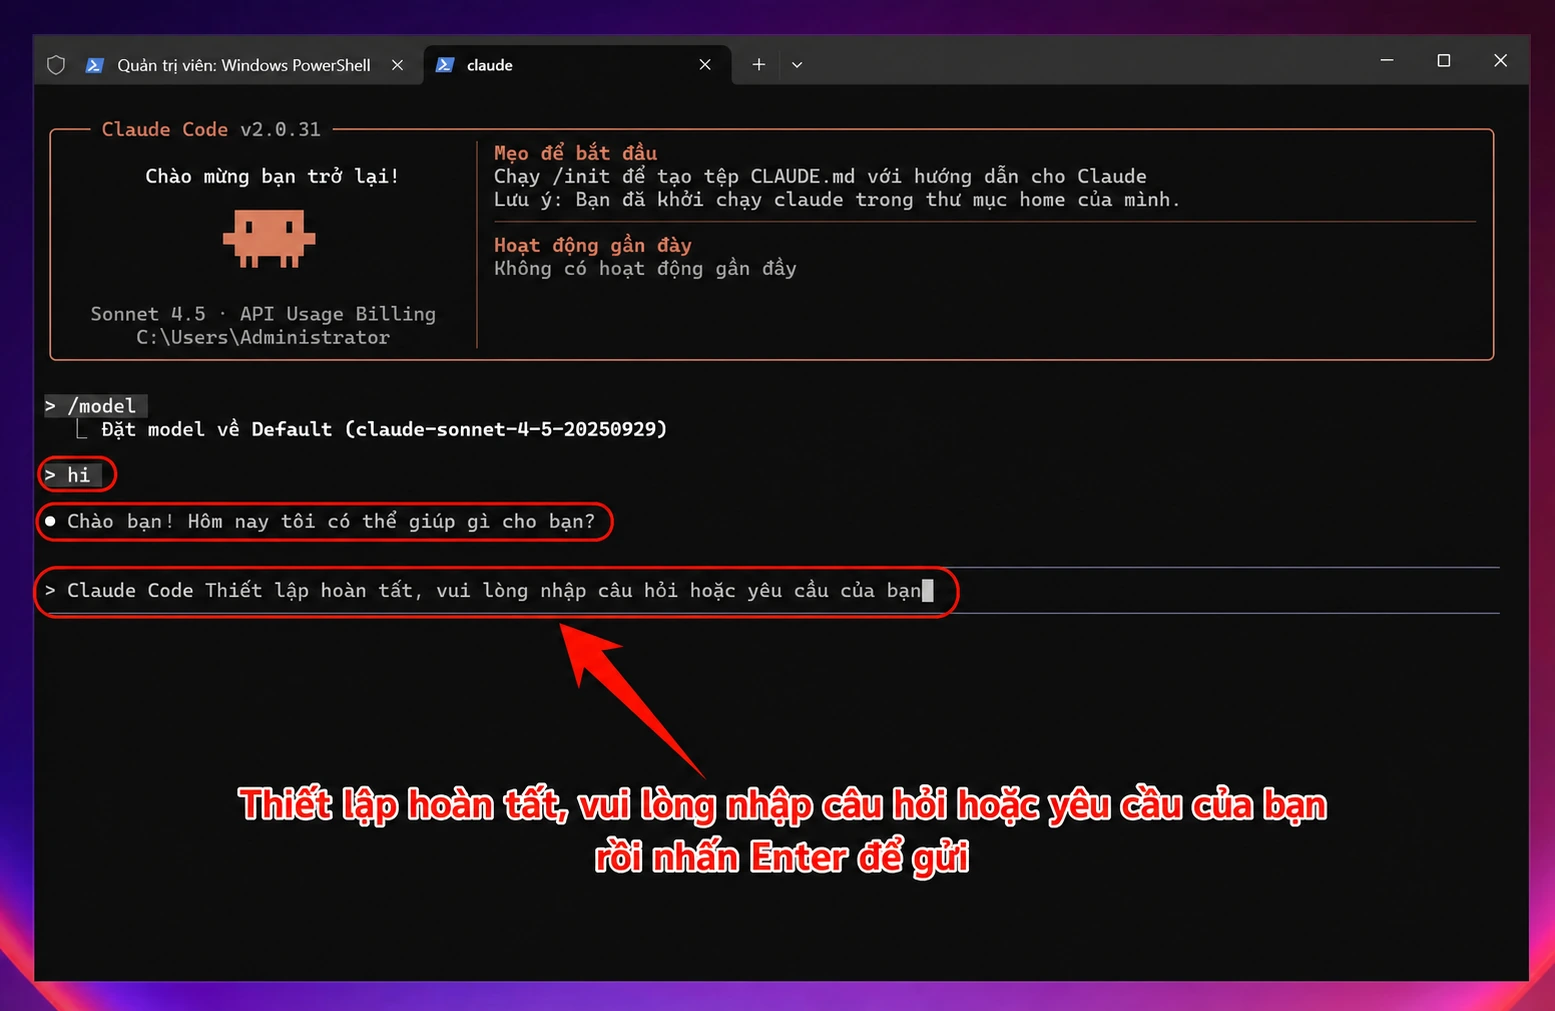This screenshot has width=1555, height=1011.
Task: Click the 'hi' user message
Action: (73, 475)
